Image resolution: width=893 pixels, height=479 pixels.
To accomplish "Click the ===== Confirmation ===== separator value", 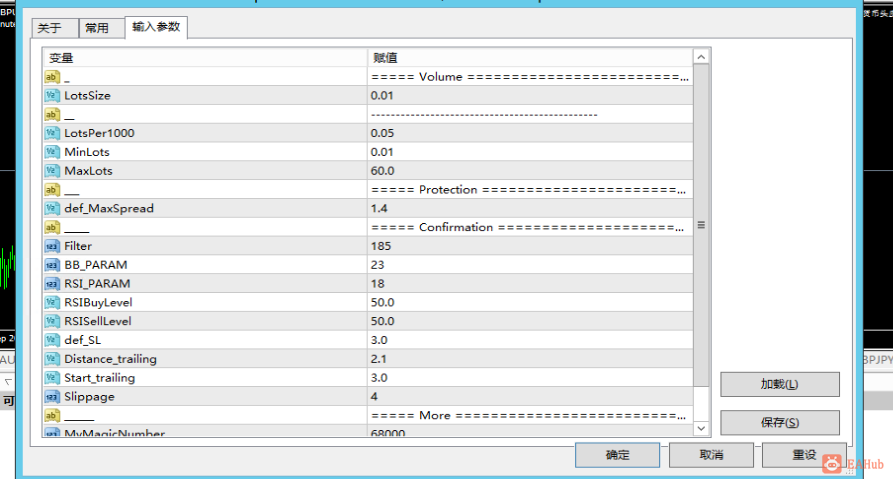I will (x=527, y=227).
